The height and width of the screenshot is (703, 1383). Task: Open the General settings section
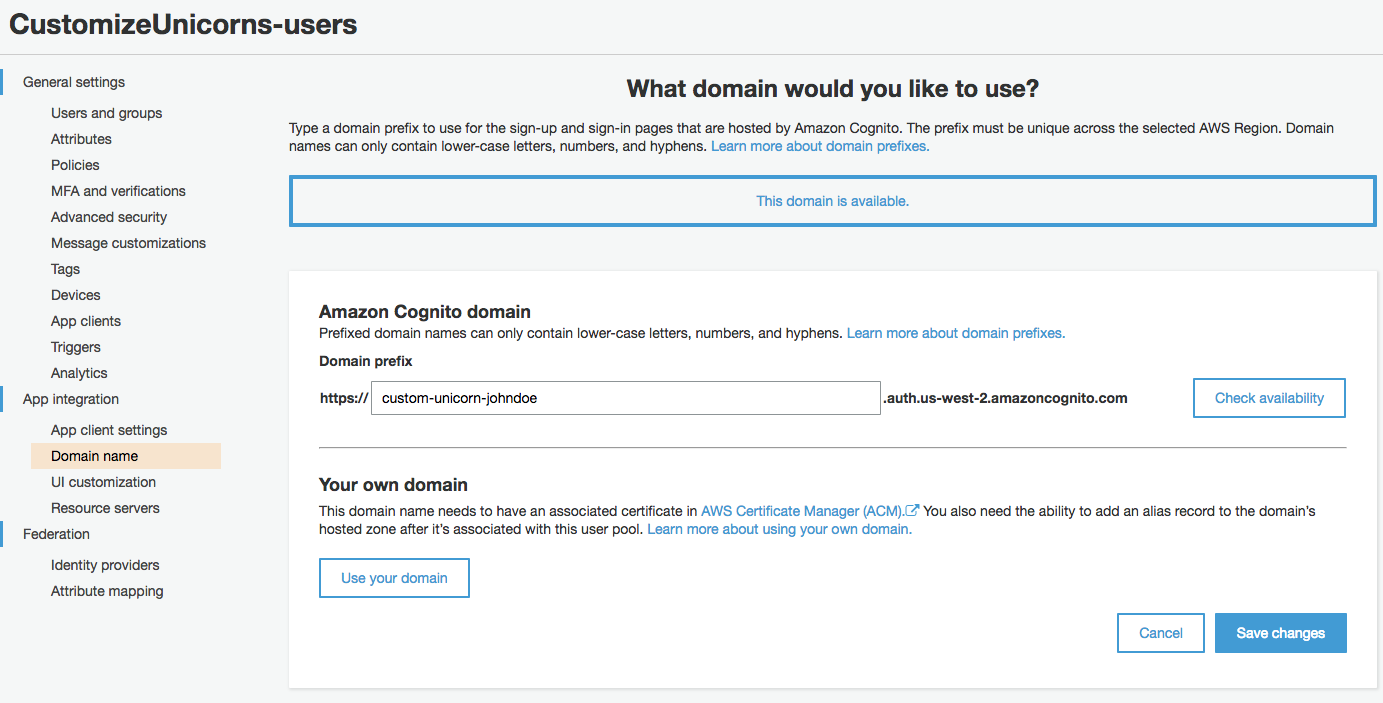(x=74, y=82)
